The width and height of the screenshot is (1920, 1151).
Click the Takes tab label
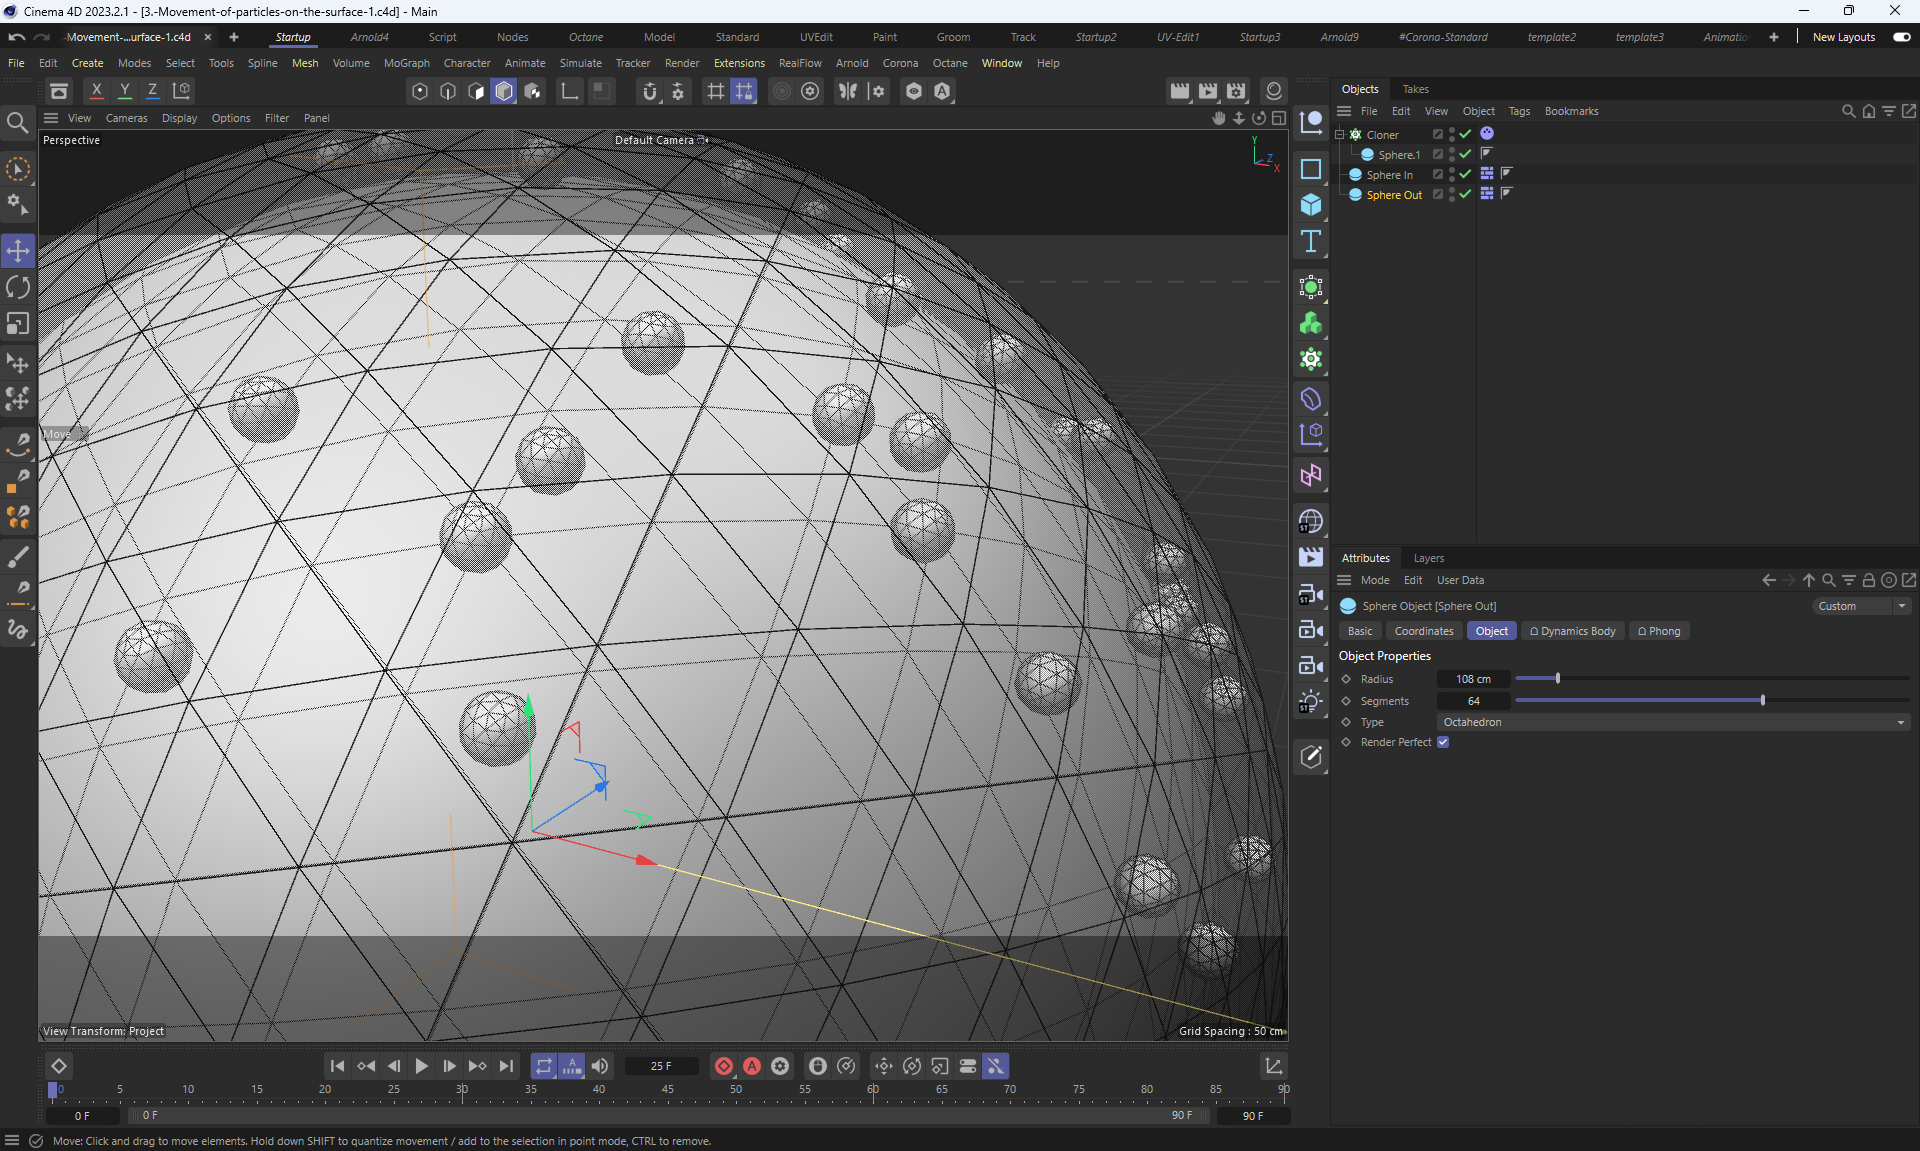pyautogui.click(x=1415, y=89)
